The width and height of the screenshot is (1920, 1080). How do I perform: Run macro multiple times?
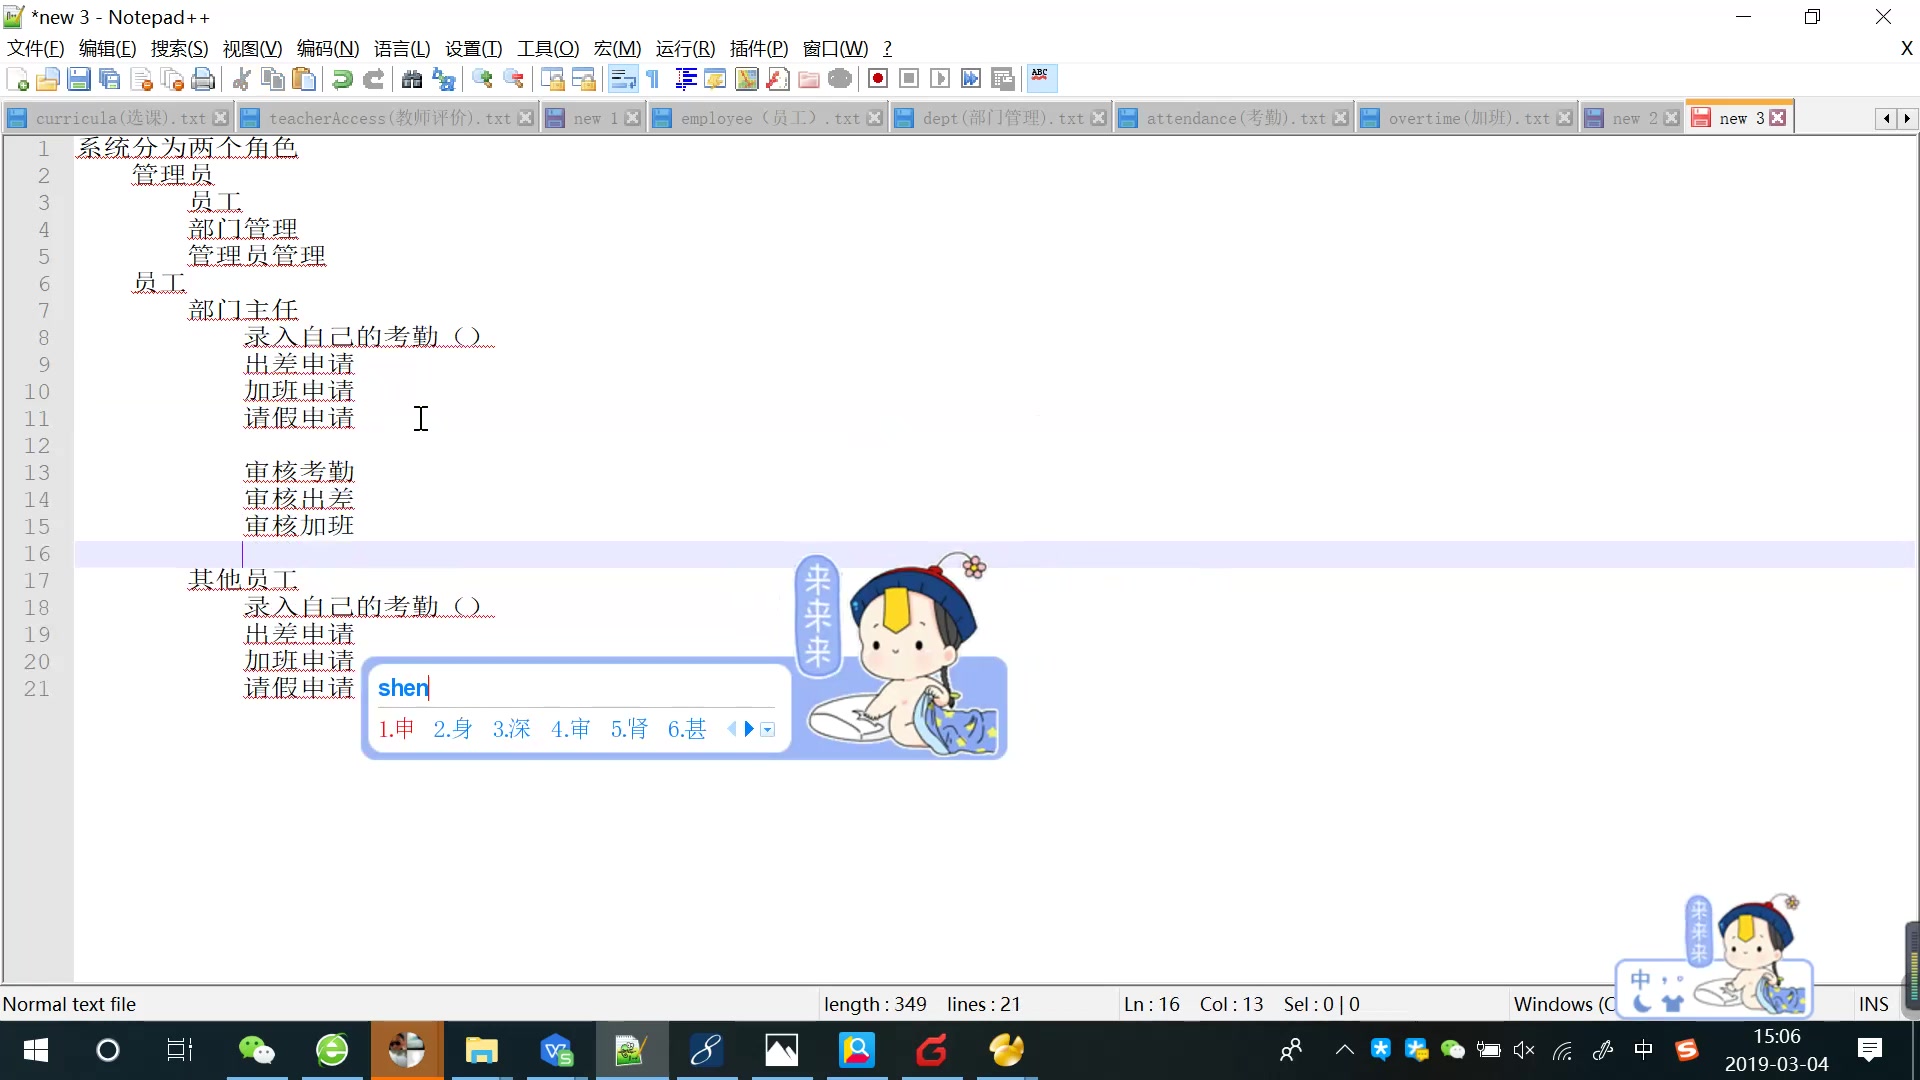971,79
